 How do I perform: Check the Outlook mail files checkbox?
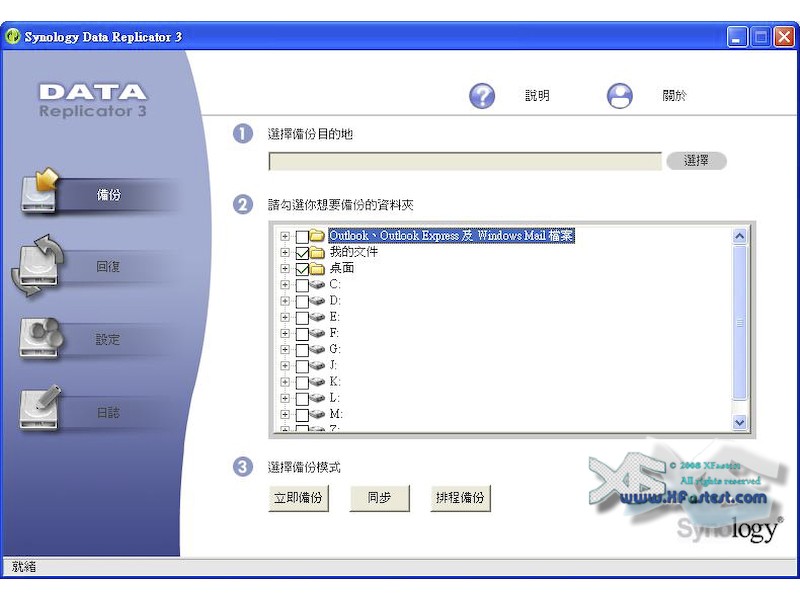[302, 236]
